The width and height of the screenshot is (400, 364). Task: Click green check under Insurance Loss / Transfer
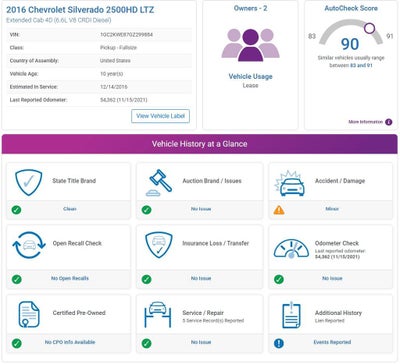click(x=146, y=279)
